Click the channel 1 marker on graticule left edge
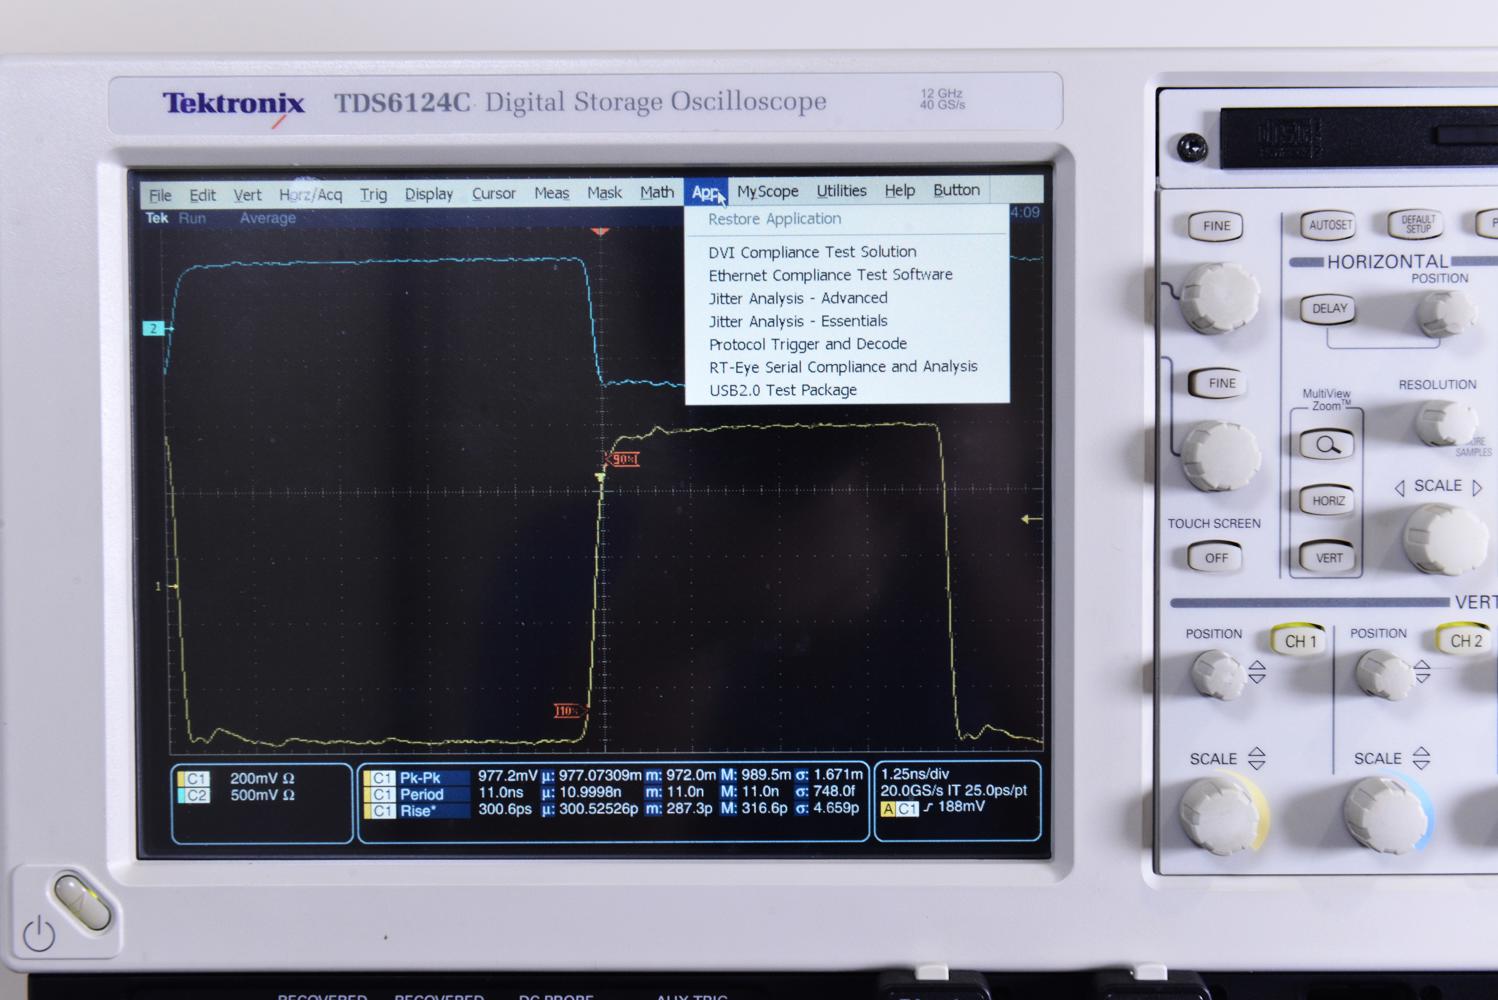This screenshot has height=1000, width=1498. coord(158,588)
